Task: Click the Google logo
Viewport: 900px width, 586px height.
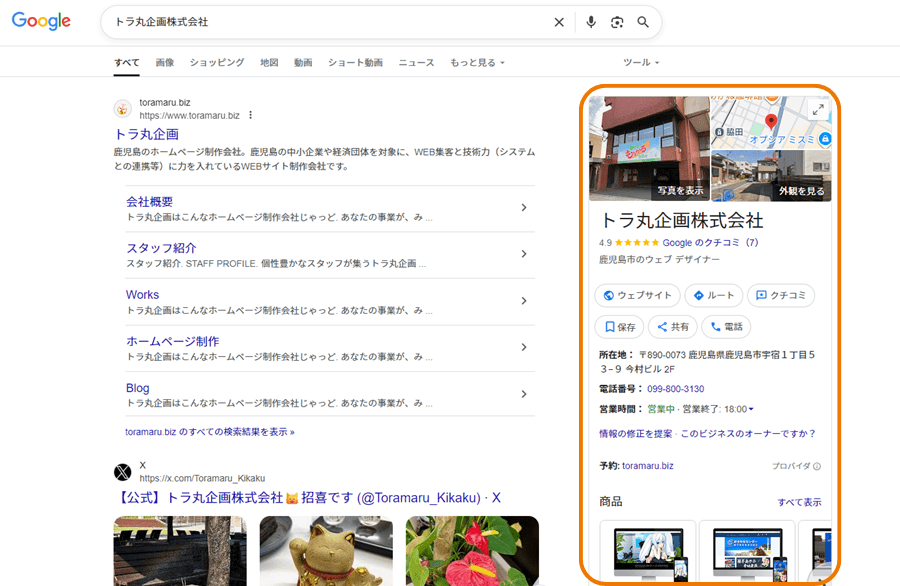Action: coord(41,21)
